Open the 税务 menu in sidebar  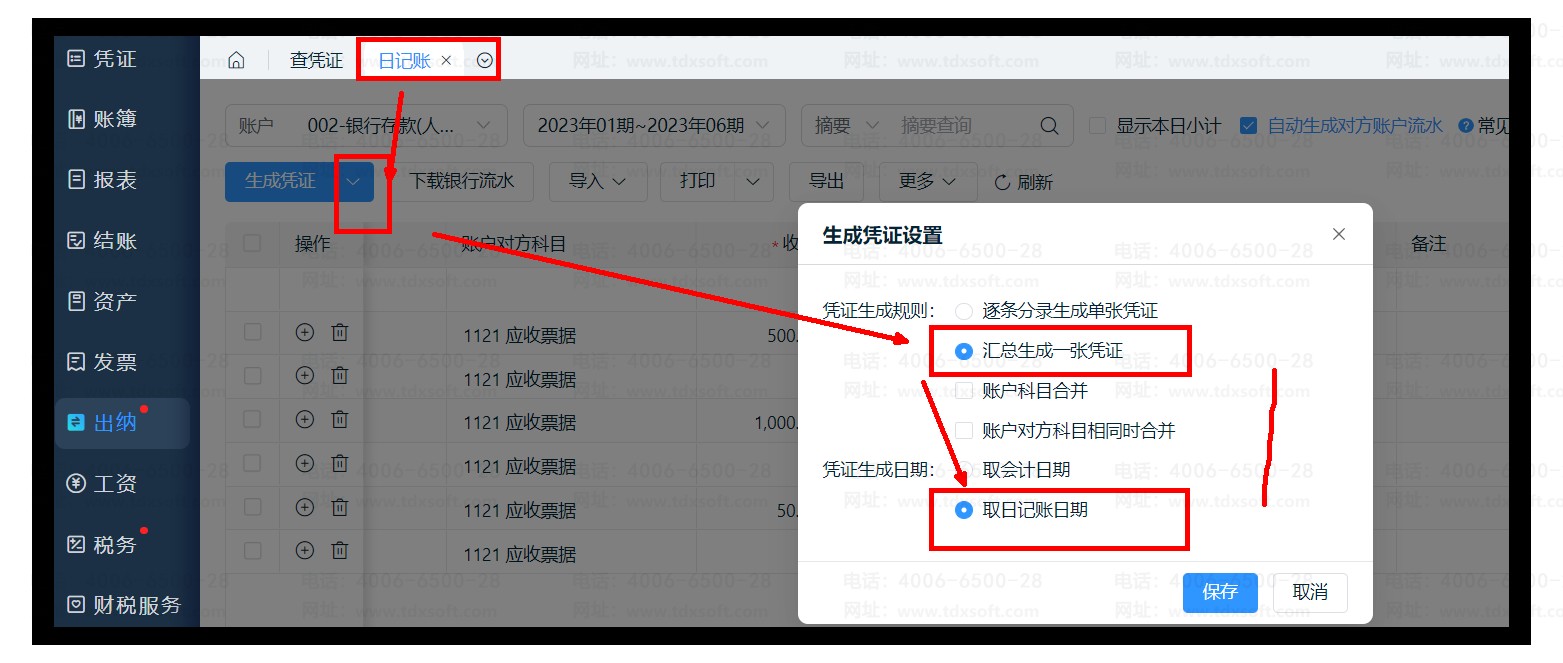(x=115, y=544)
